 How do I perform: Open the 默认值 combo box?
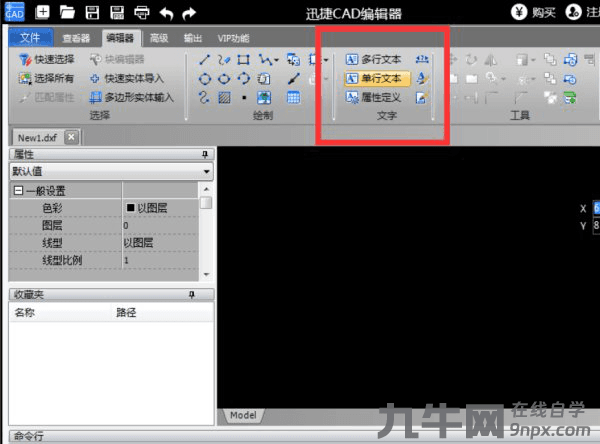[x=111, y=171]
